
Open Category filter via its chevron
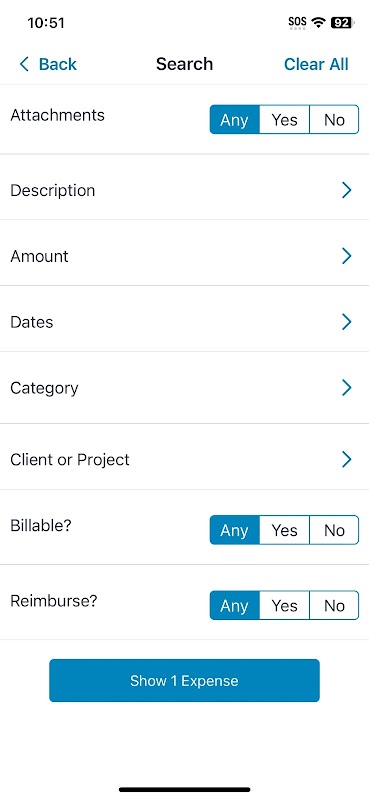point(347,388)
